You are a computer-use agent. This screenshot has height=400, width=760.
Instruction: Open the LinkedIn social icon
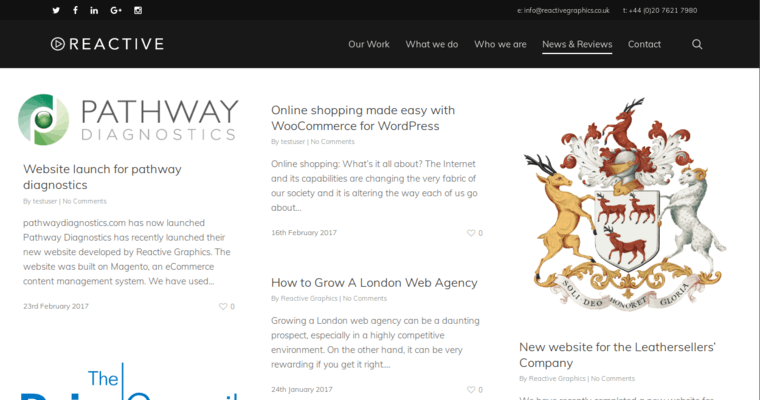(95, 10)
